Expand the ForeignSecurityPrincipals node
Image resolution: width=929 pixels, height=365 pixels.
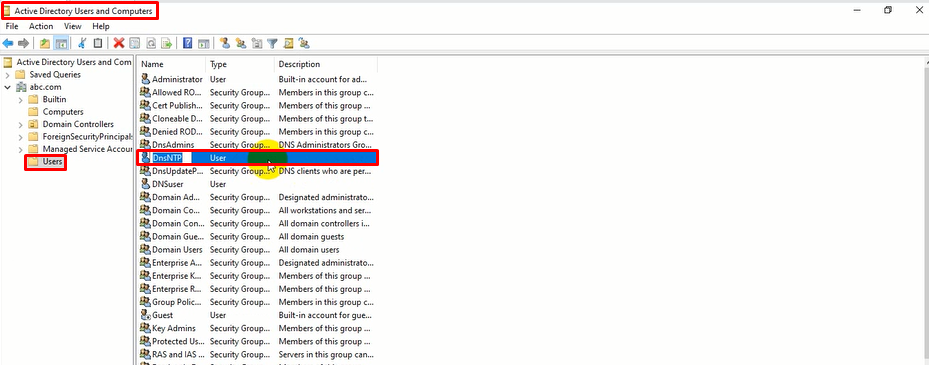(x=21, y=137)
